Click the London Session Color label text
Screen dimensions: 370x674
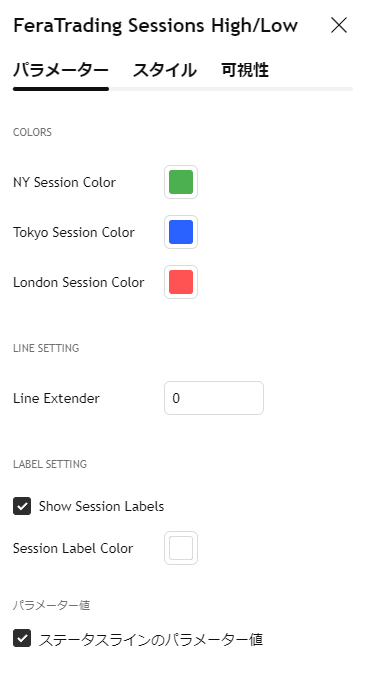[x=79, y=282]
